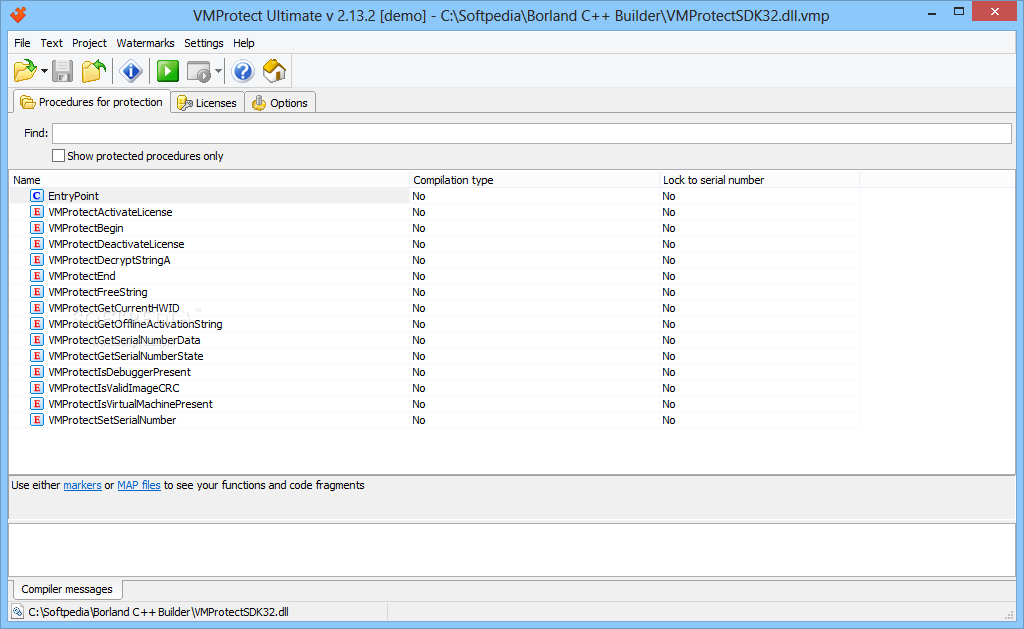Viewport: 1024px width, 629px height.
Task: Select the EntryPoint procedure row
Action: pos(434,196)
